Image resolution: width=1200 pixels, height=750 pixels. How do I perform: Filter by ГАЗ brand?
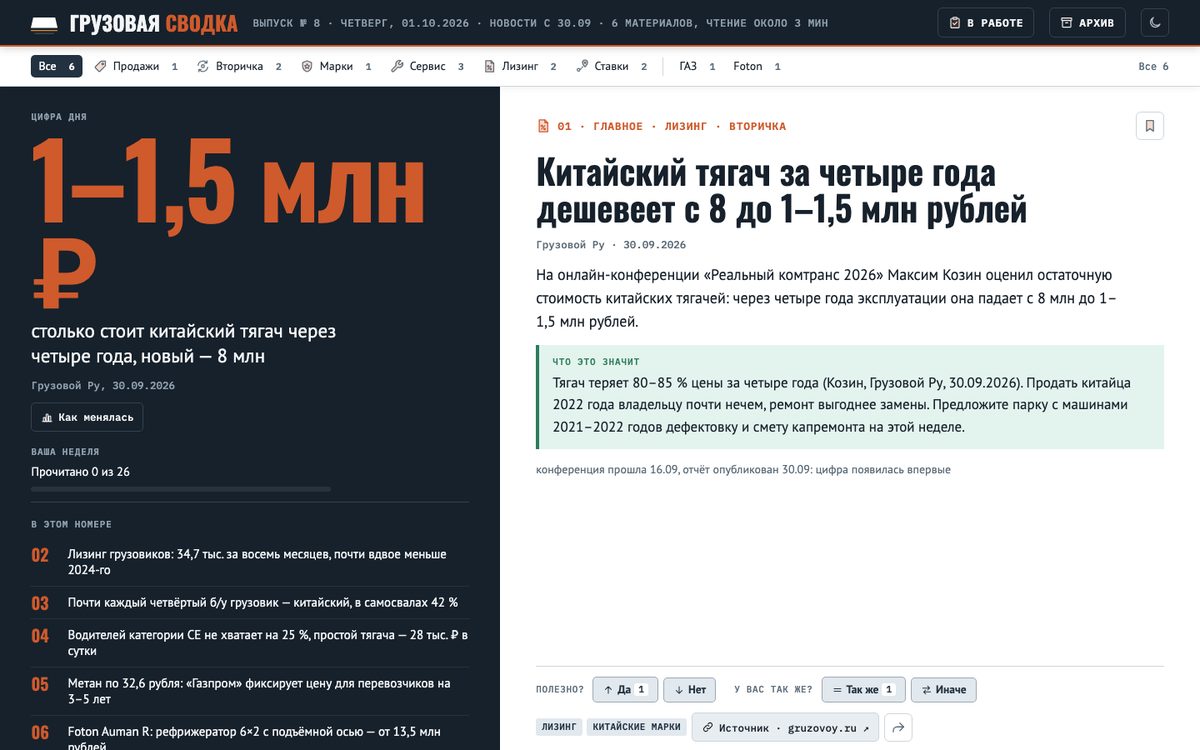click(698, 66)
